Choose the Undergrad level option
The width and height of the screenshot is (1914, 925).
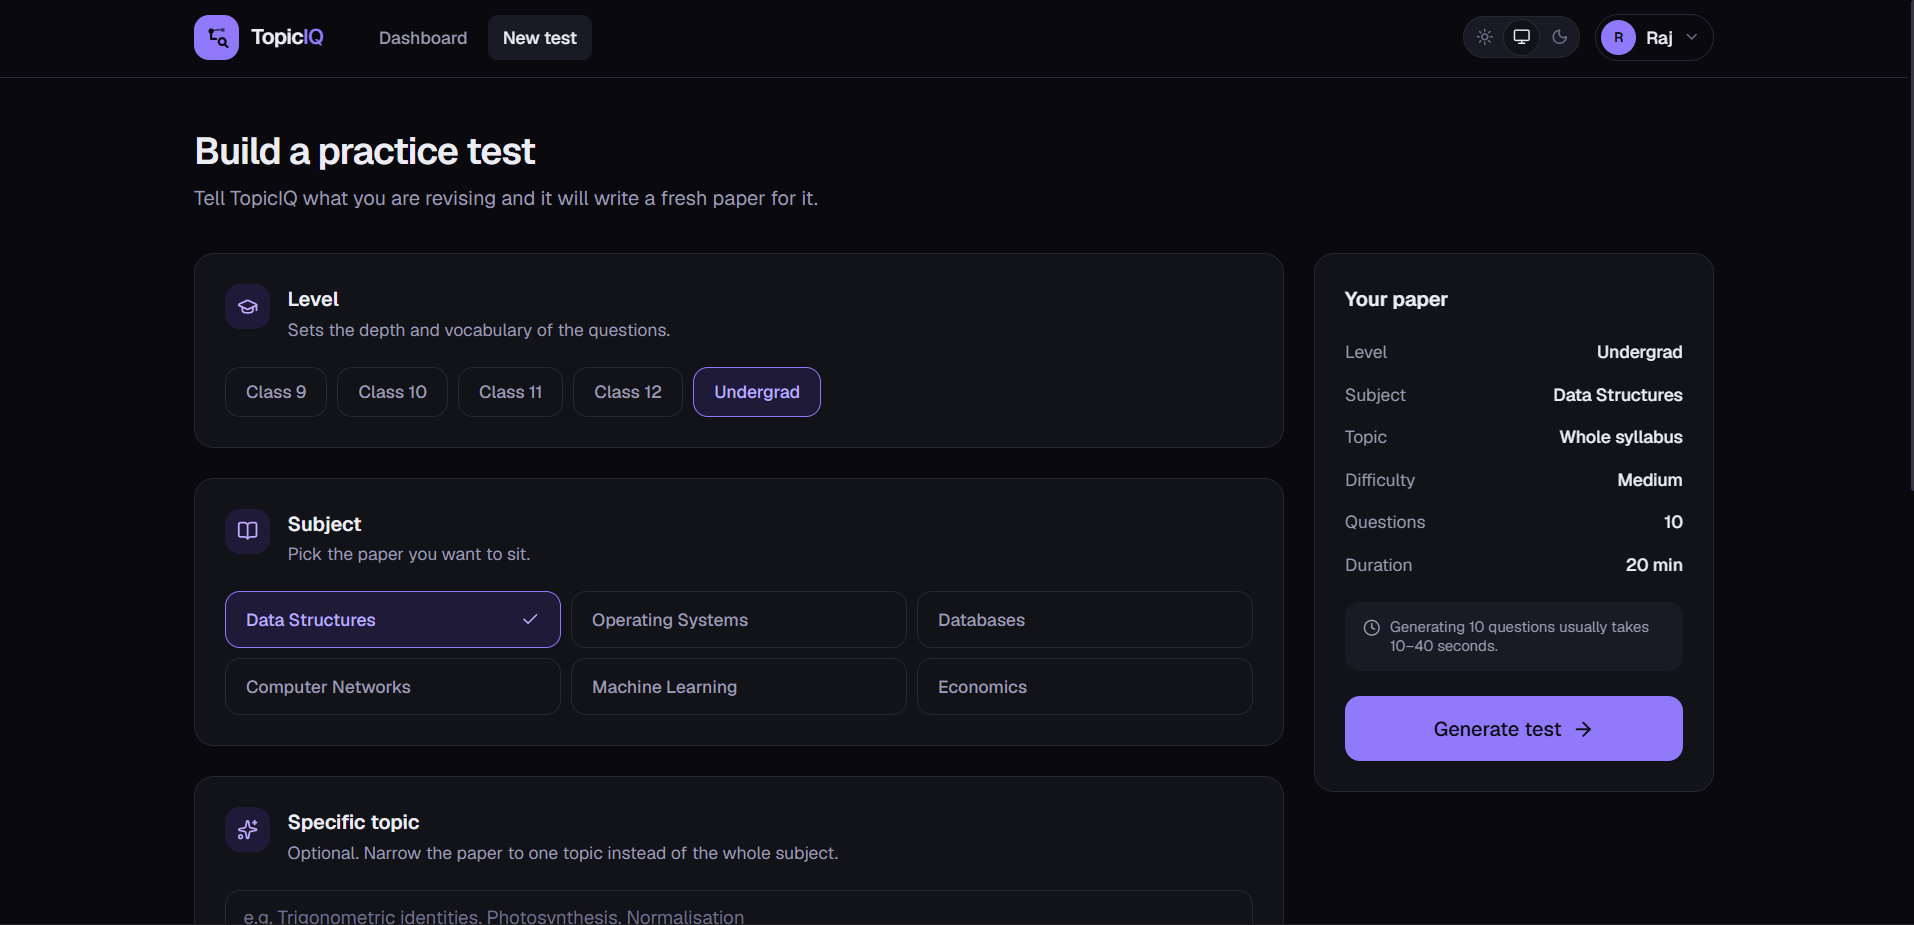tap(757, 392)
